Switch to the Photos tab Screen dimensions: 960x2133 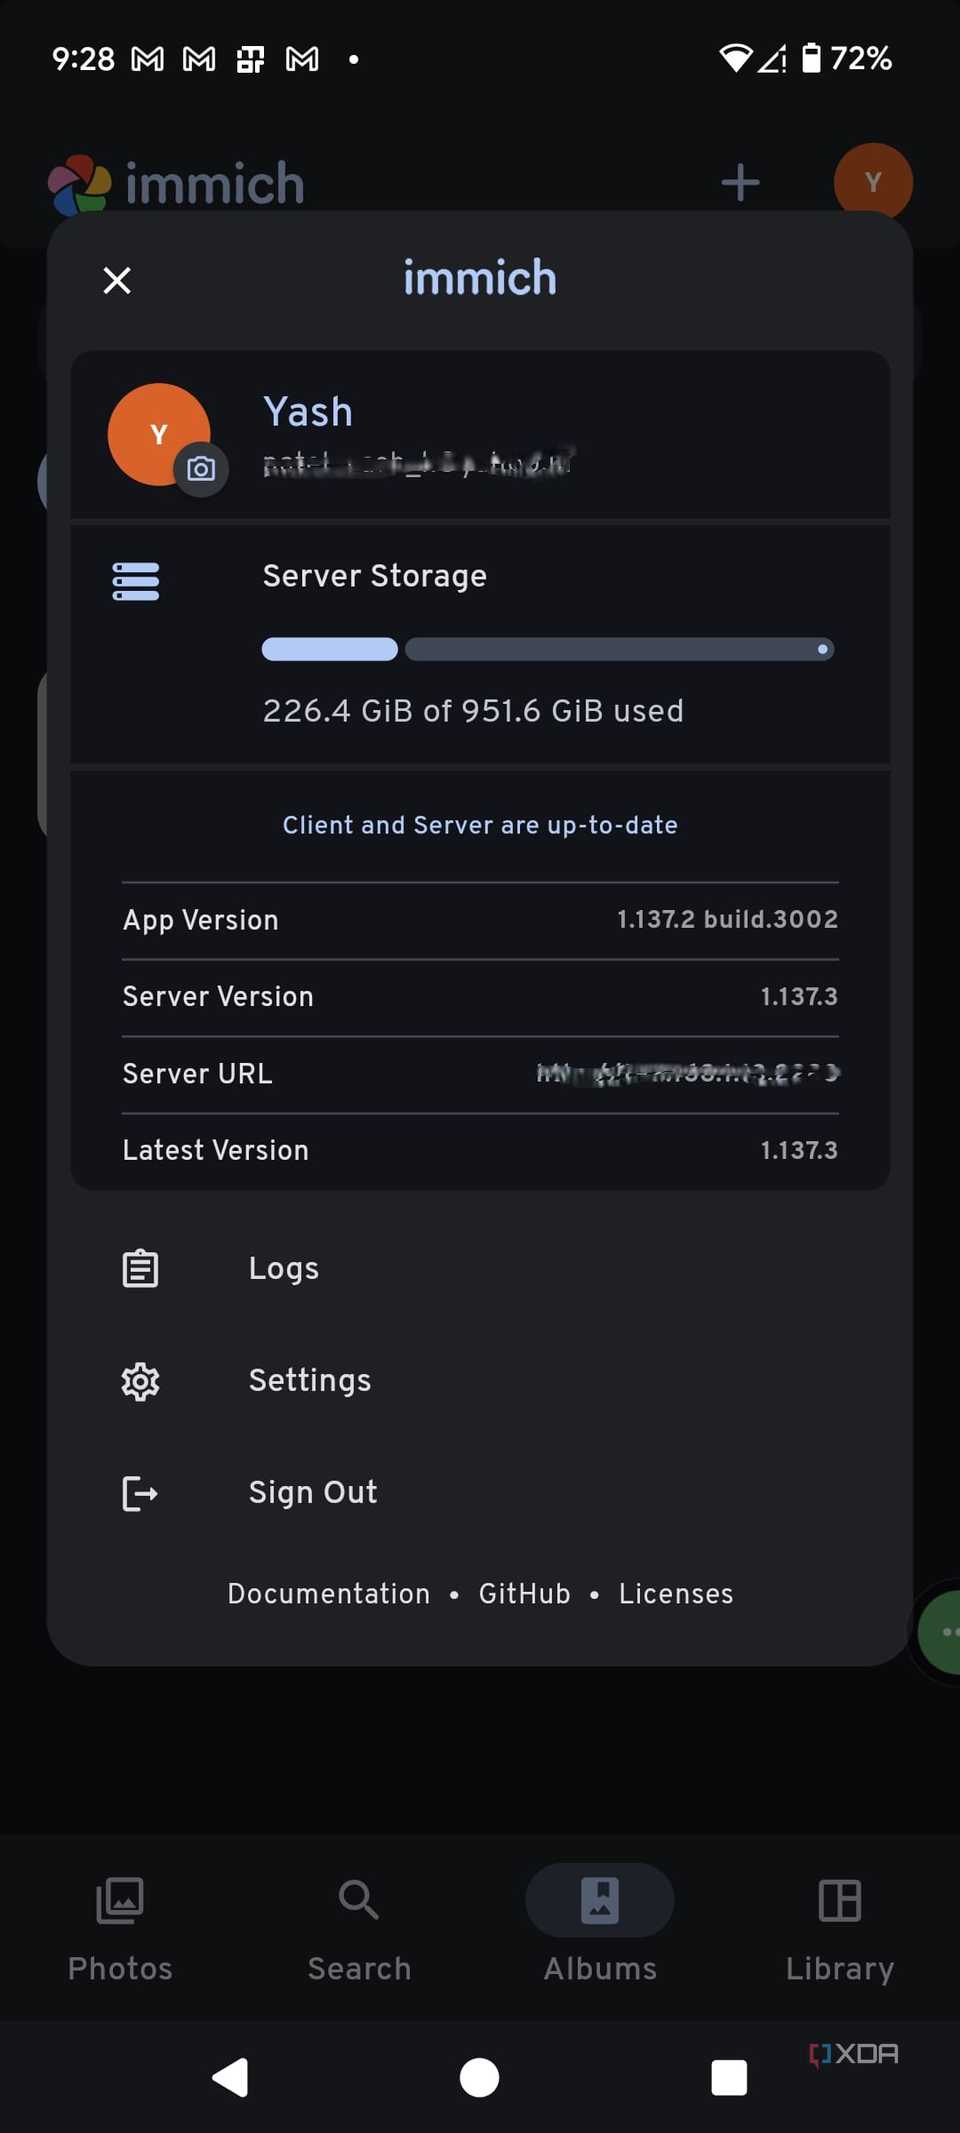pyautogui.click(x=120, y=1925)
